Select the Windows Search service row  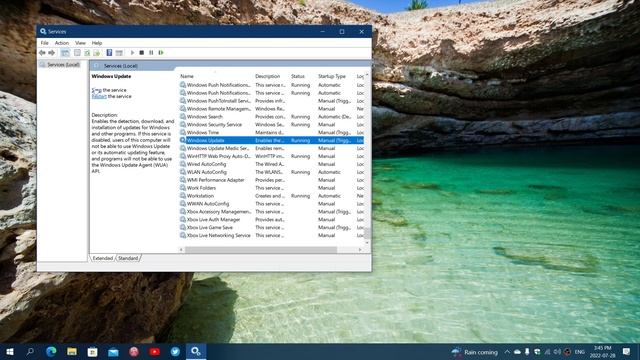pos(271,117)
